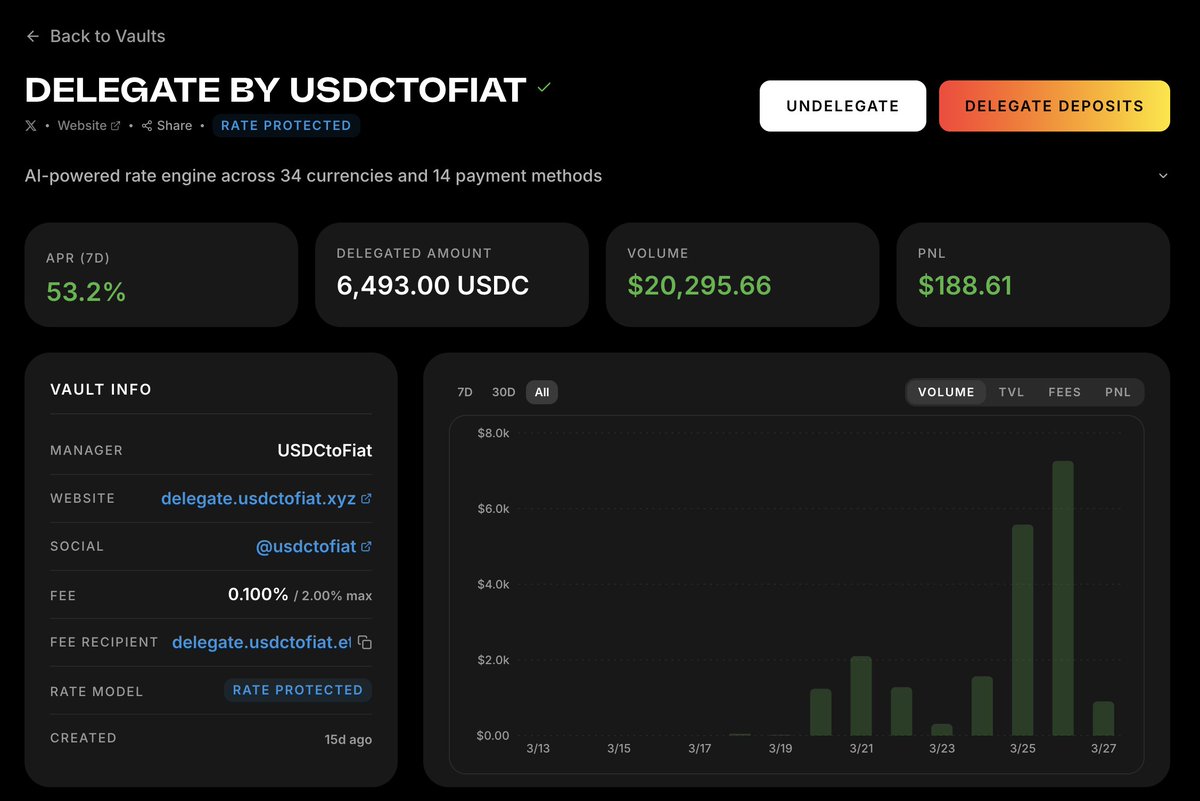Click the external link icon beside delegate.usdctofiat.xyz
The width and height of the screenshot is (1200, 801).
pyautogui.click(x=366, y=498)
